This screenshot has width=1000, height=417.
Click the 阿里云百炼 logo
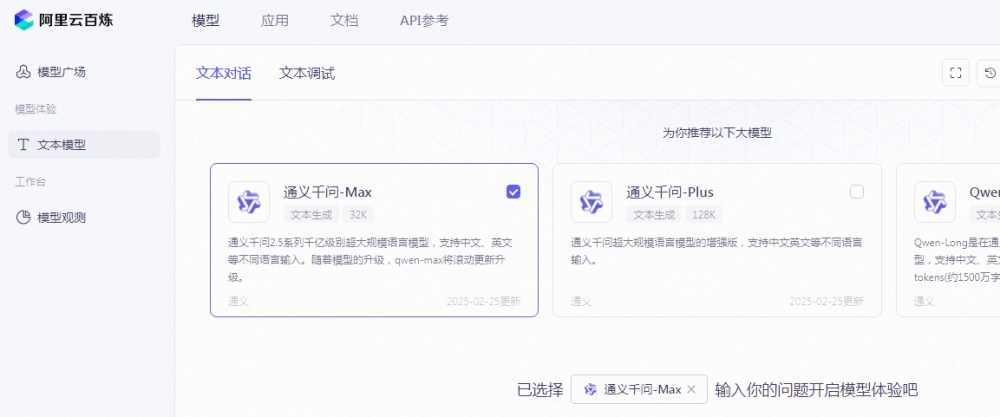click(63, 20)
